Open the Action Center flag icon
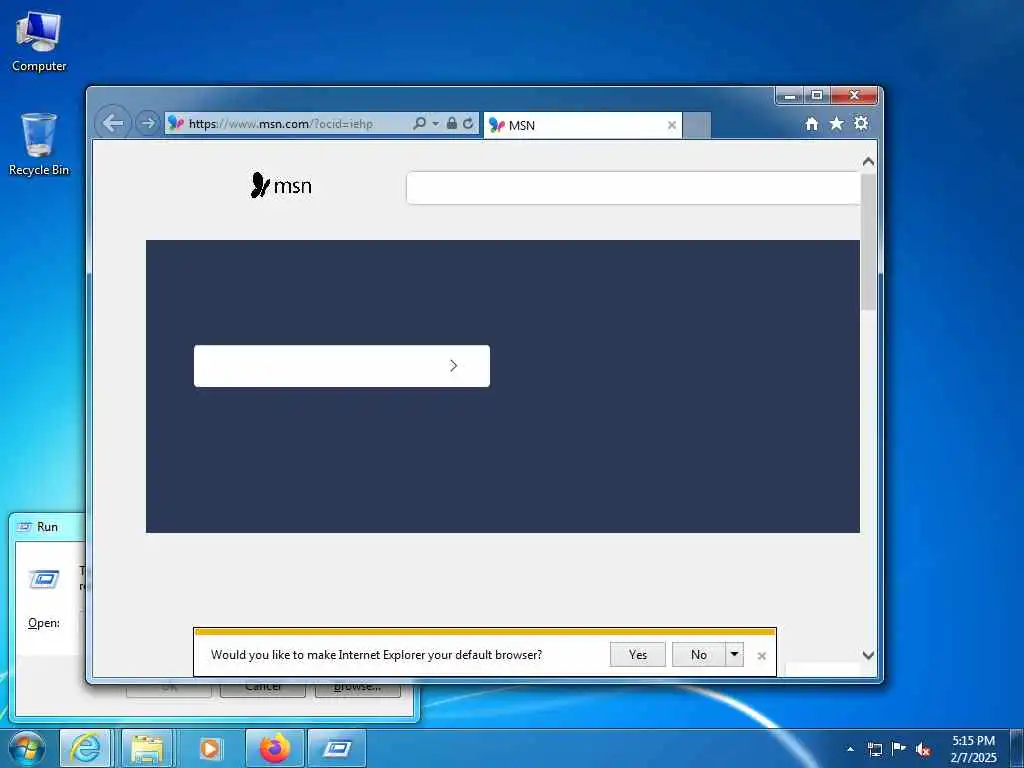 (899, 749)
